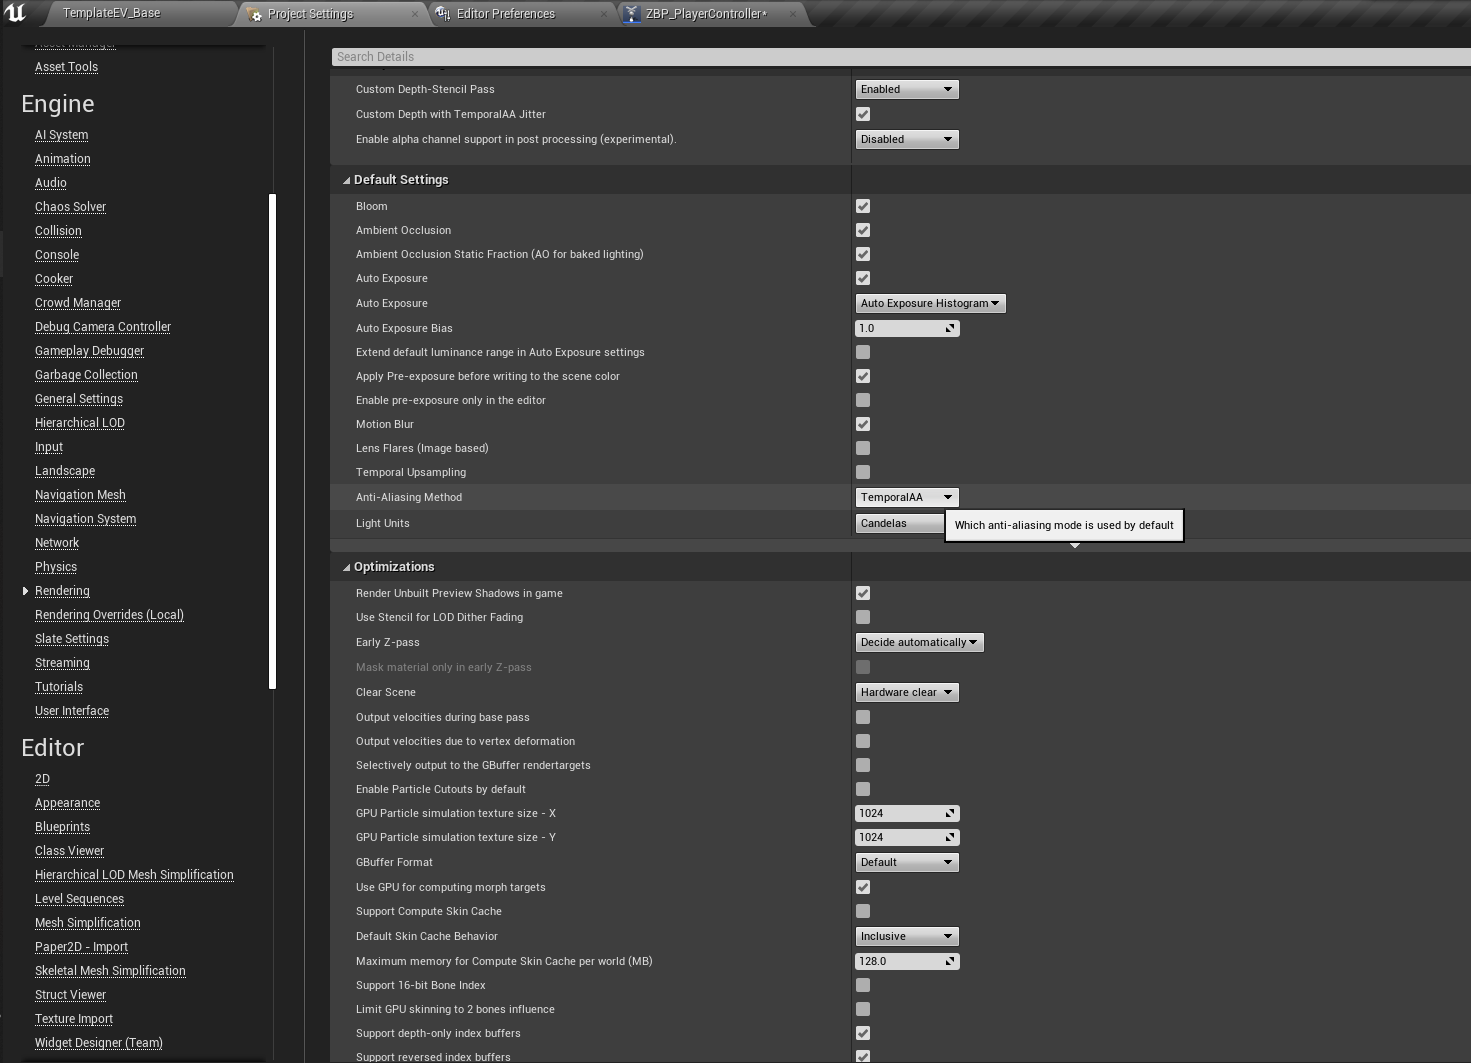1471x1063 pixels.
Task: Open the Navigation Mesh settings page
Action: [x=80, y=494]
